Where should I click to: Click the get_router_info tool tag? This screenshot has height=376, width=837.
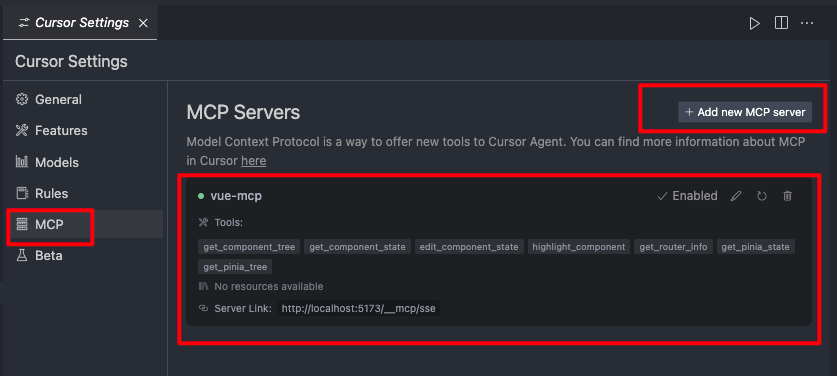tap(673, 247)
